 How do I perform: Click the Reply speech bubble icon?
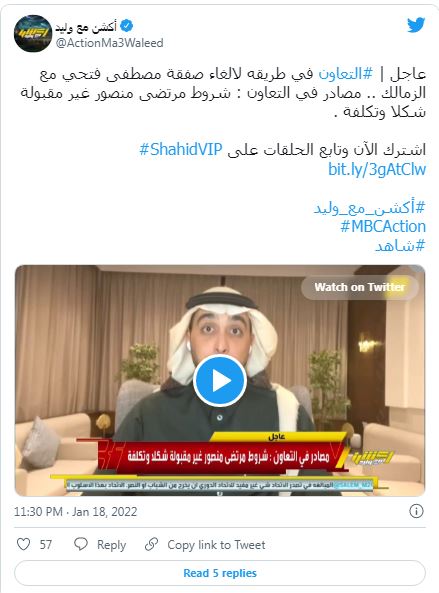coord(81,544)
